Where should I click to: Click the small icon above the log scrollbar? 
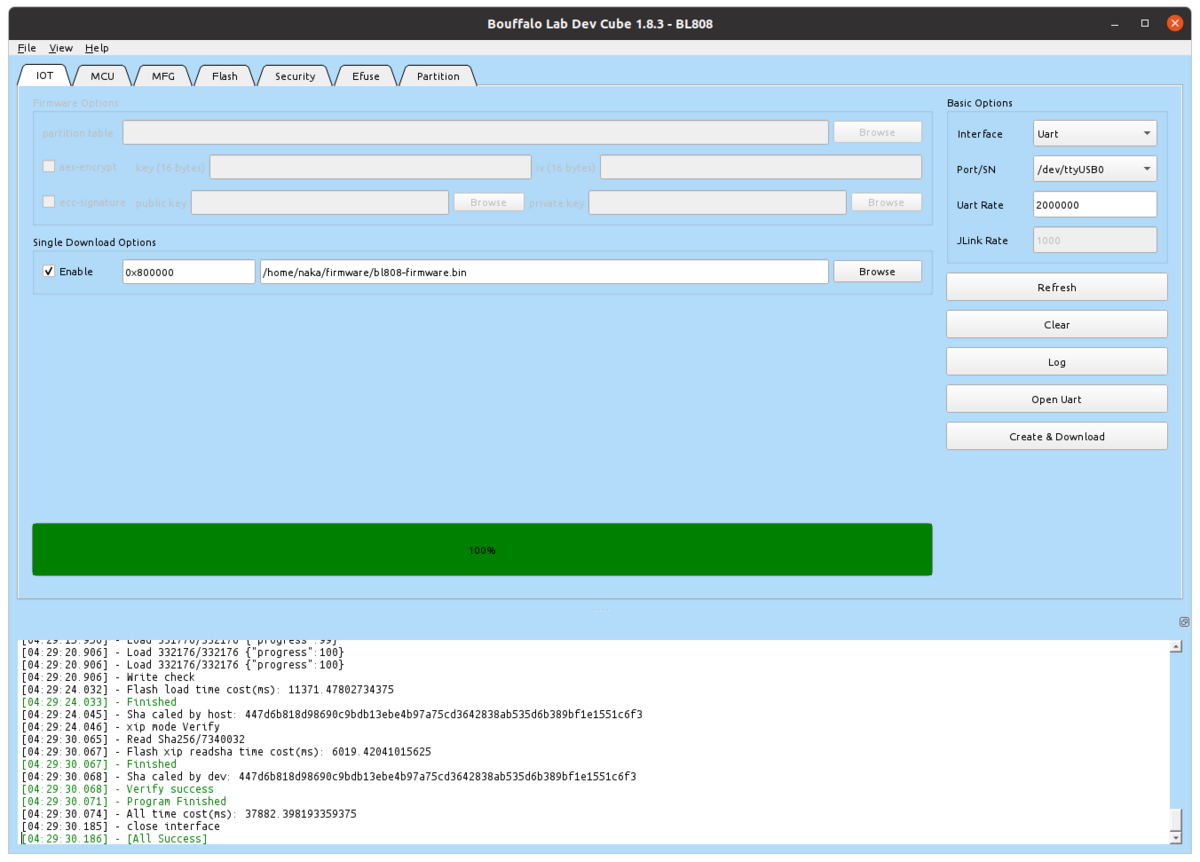(1184, 622)
